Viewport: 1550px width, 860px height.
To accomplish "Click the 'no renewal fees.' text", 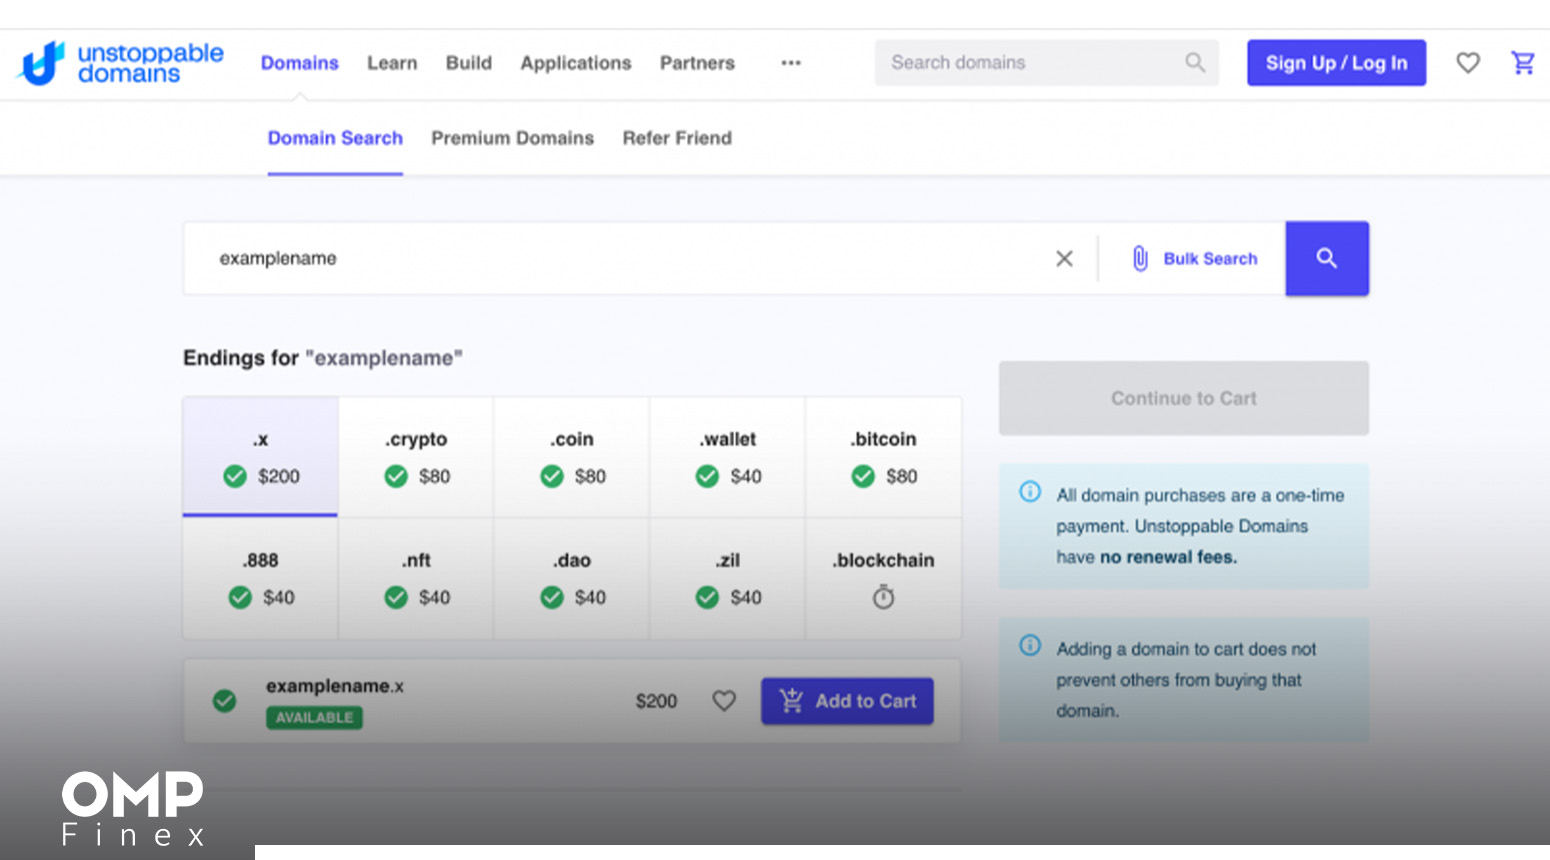I will click(1168, 557).
